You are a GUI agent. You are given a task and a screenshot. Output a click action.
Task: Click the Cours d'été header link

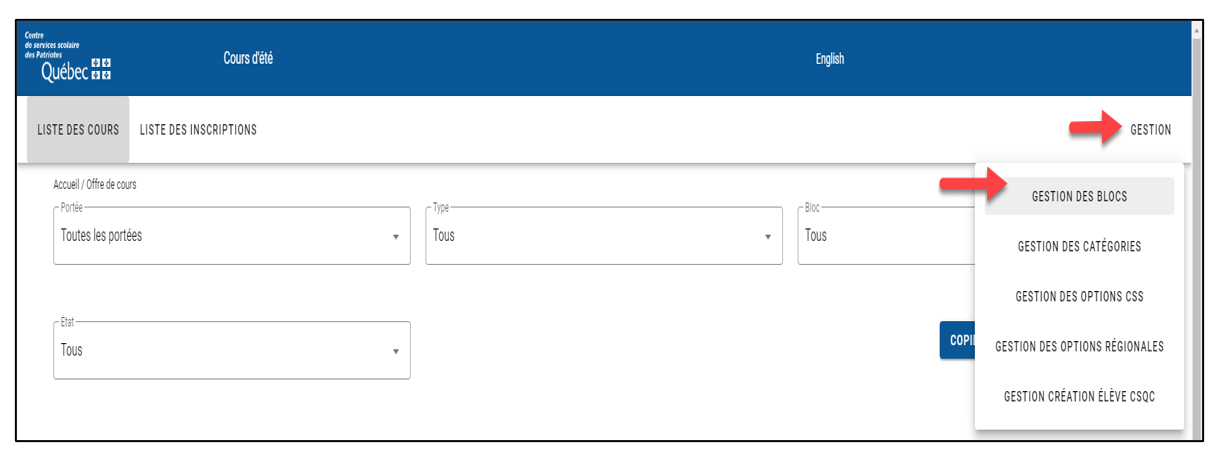pyautogui.click(x=248, y=58)
